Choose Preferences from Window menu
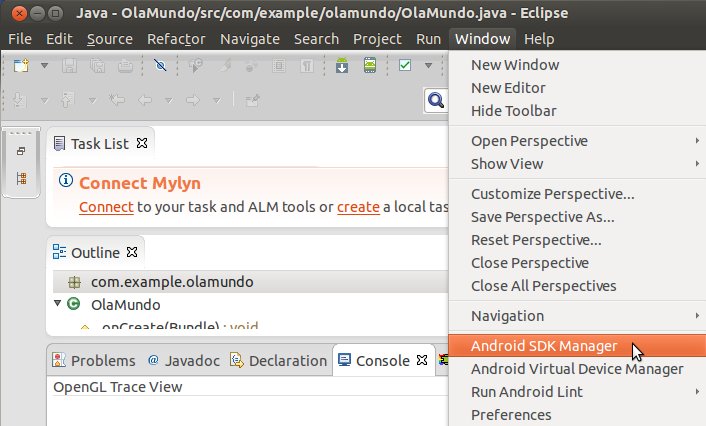706x426 pixels. (x=577, y=414)
